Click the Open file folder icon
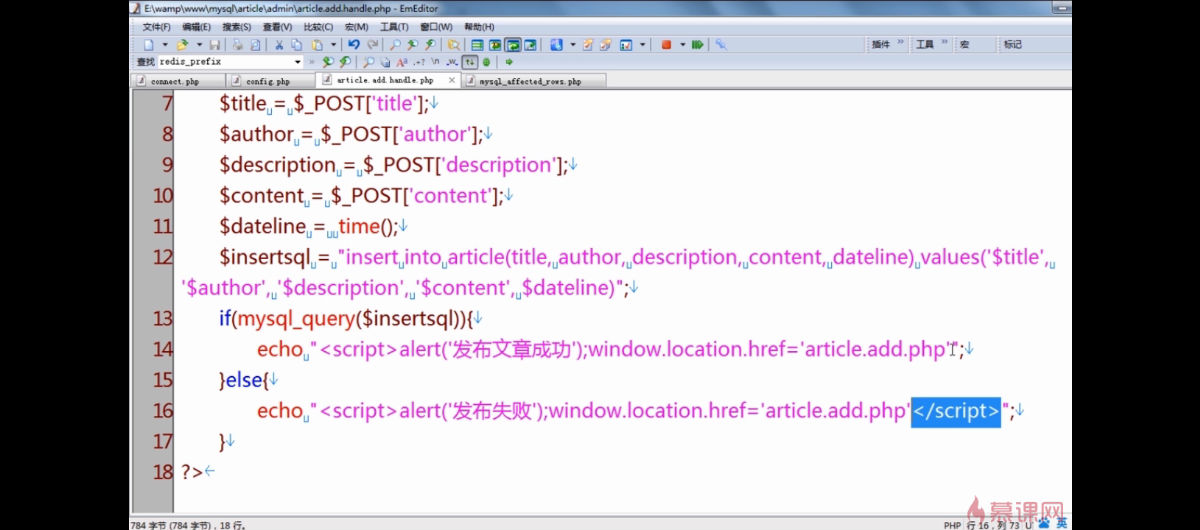Viewport: 1200px width, 530px height. tap(182, 44)
